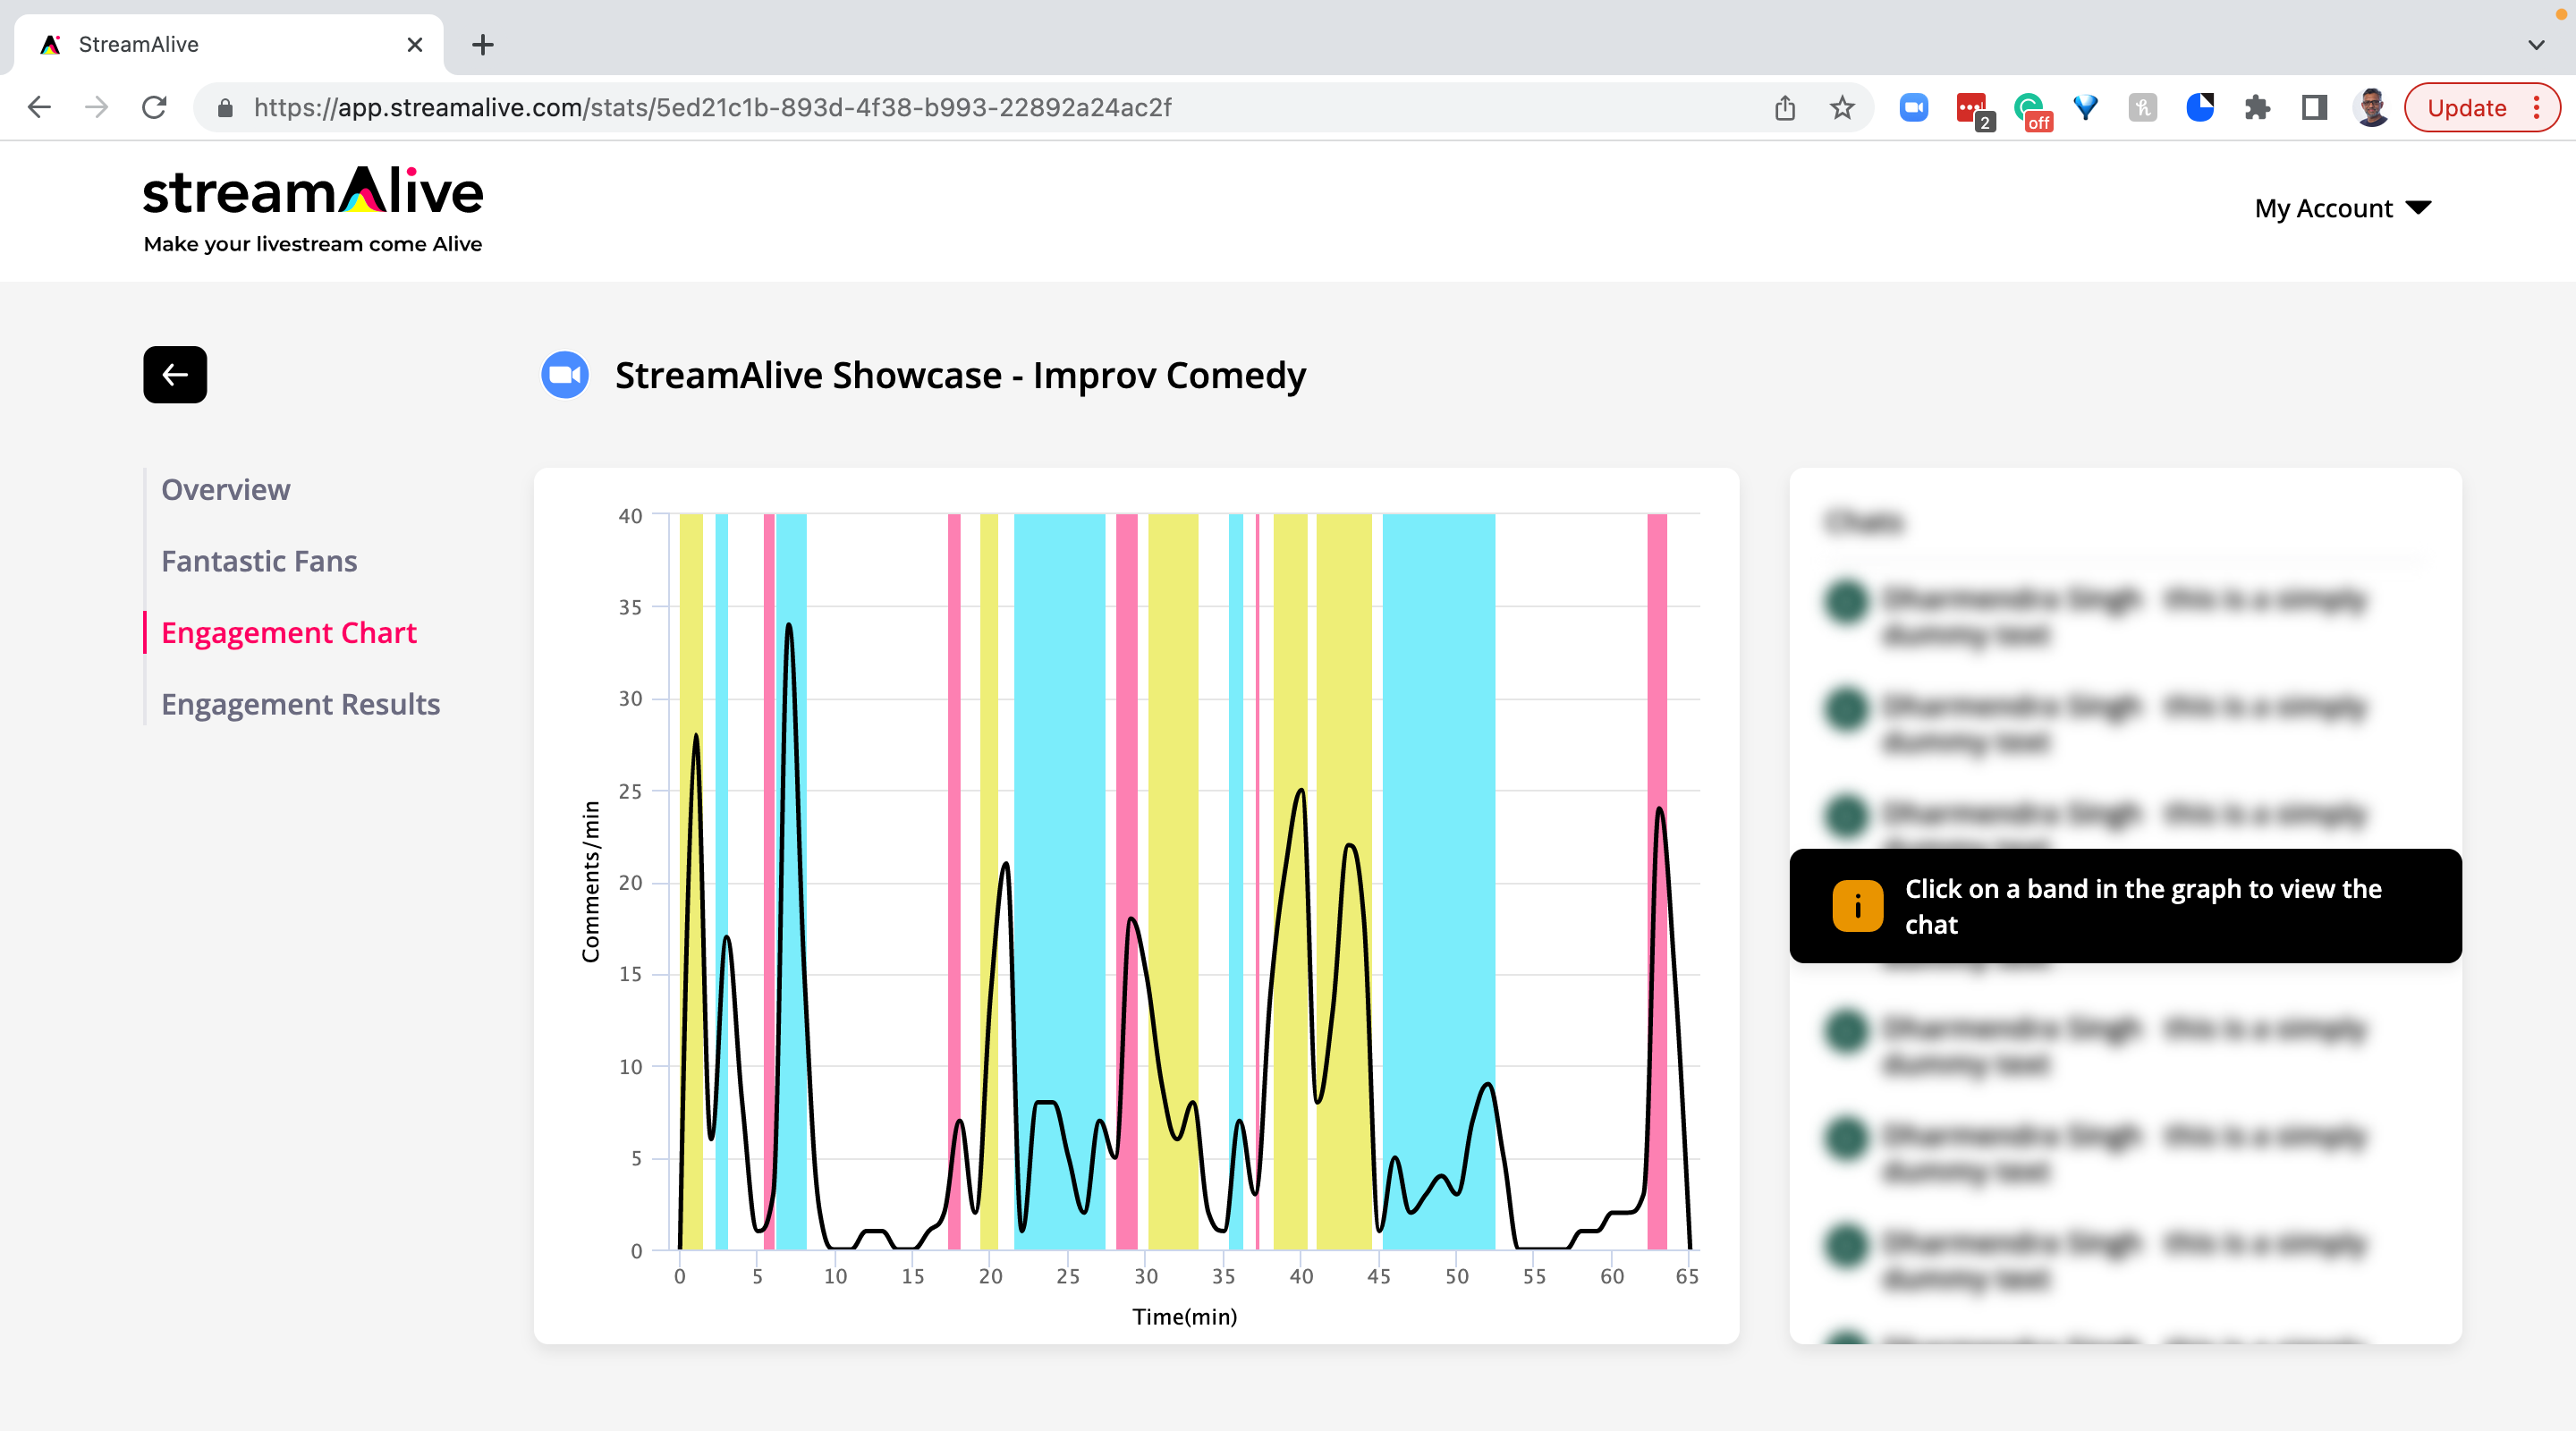Select the Engagement Chart section

pos(289,633)
